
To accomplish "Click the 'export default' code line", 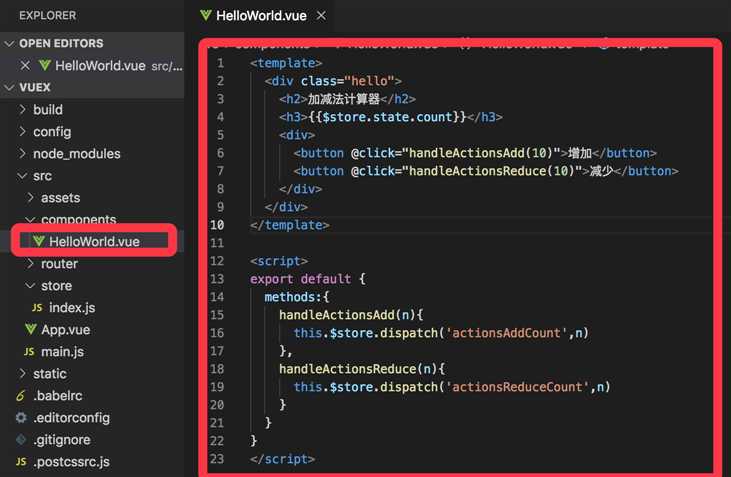I will (307, 279).
